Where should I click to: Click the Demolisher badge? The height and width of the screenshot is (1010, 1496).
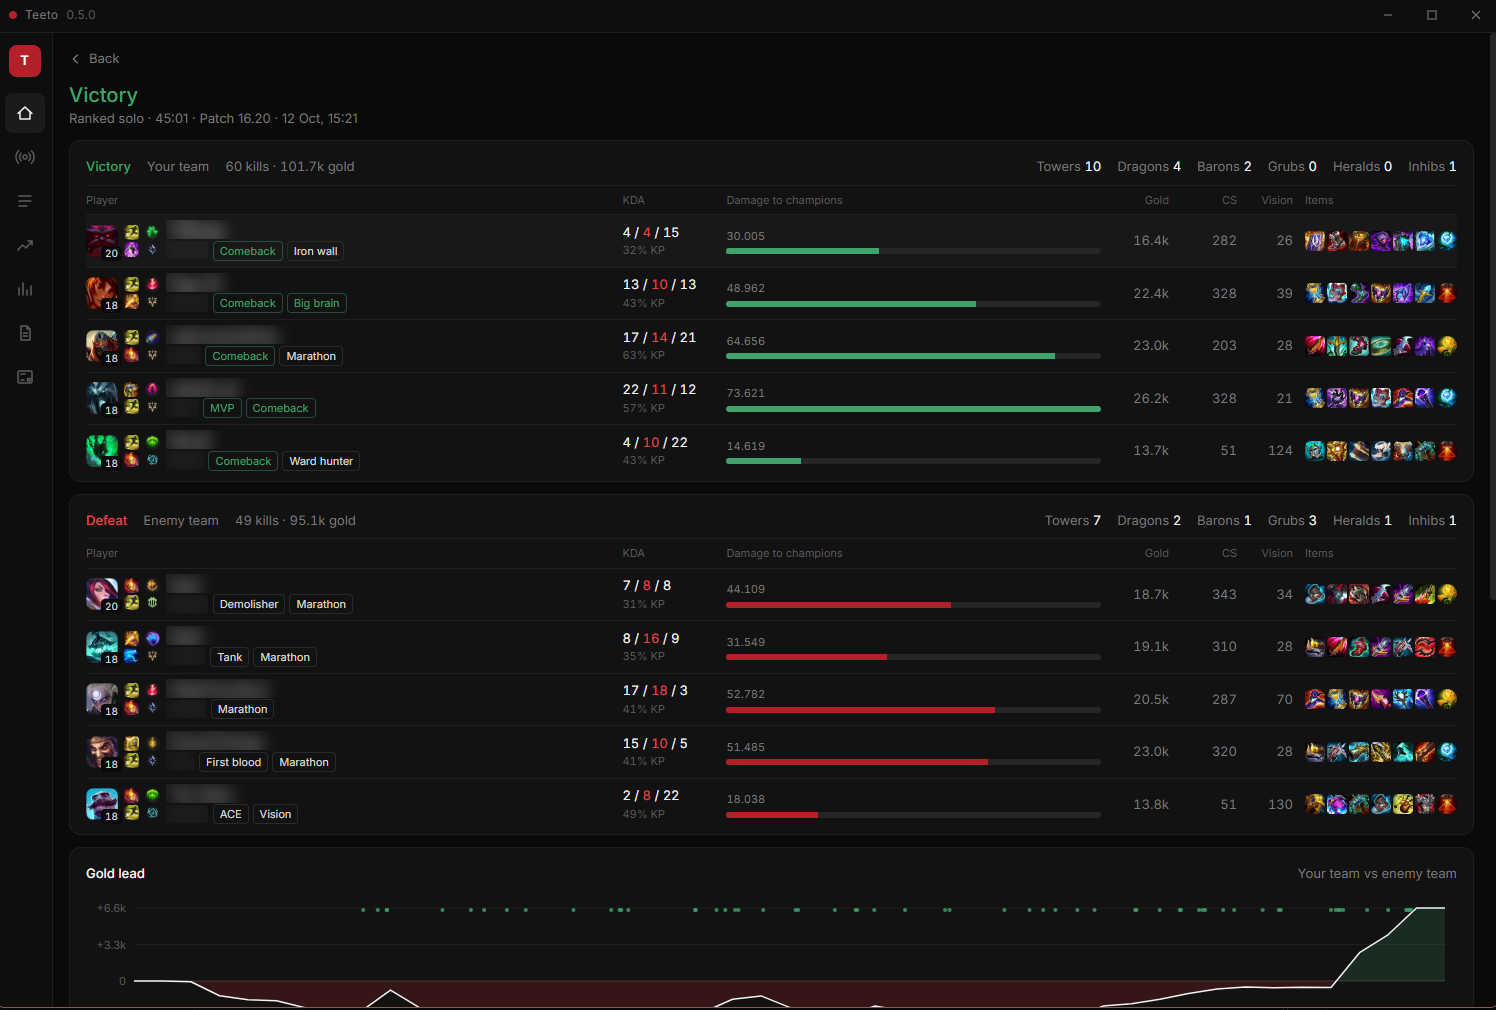(249, 604)
